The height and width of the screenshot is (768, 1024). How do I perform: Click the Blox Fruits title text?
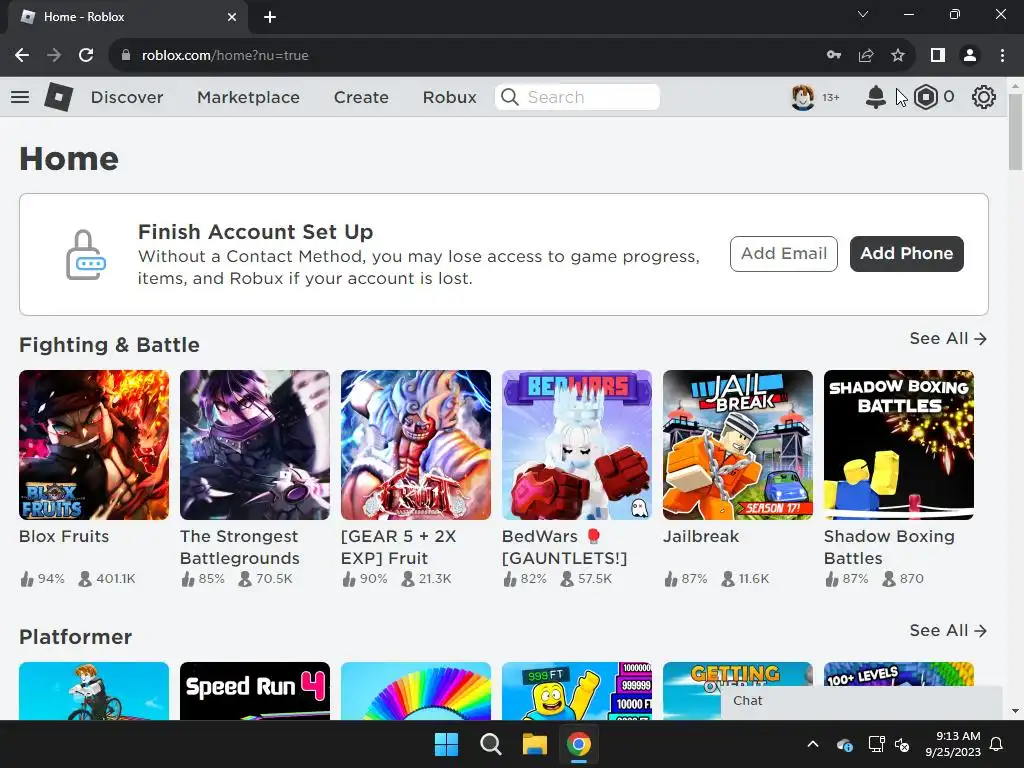tap(64, 536)
